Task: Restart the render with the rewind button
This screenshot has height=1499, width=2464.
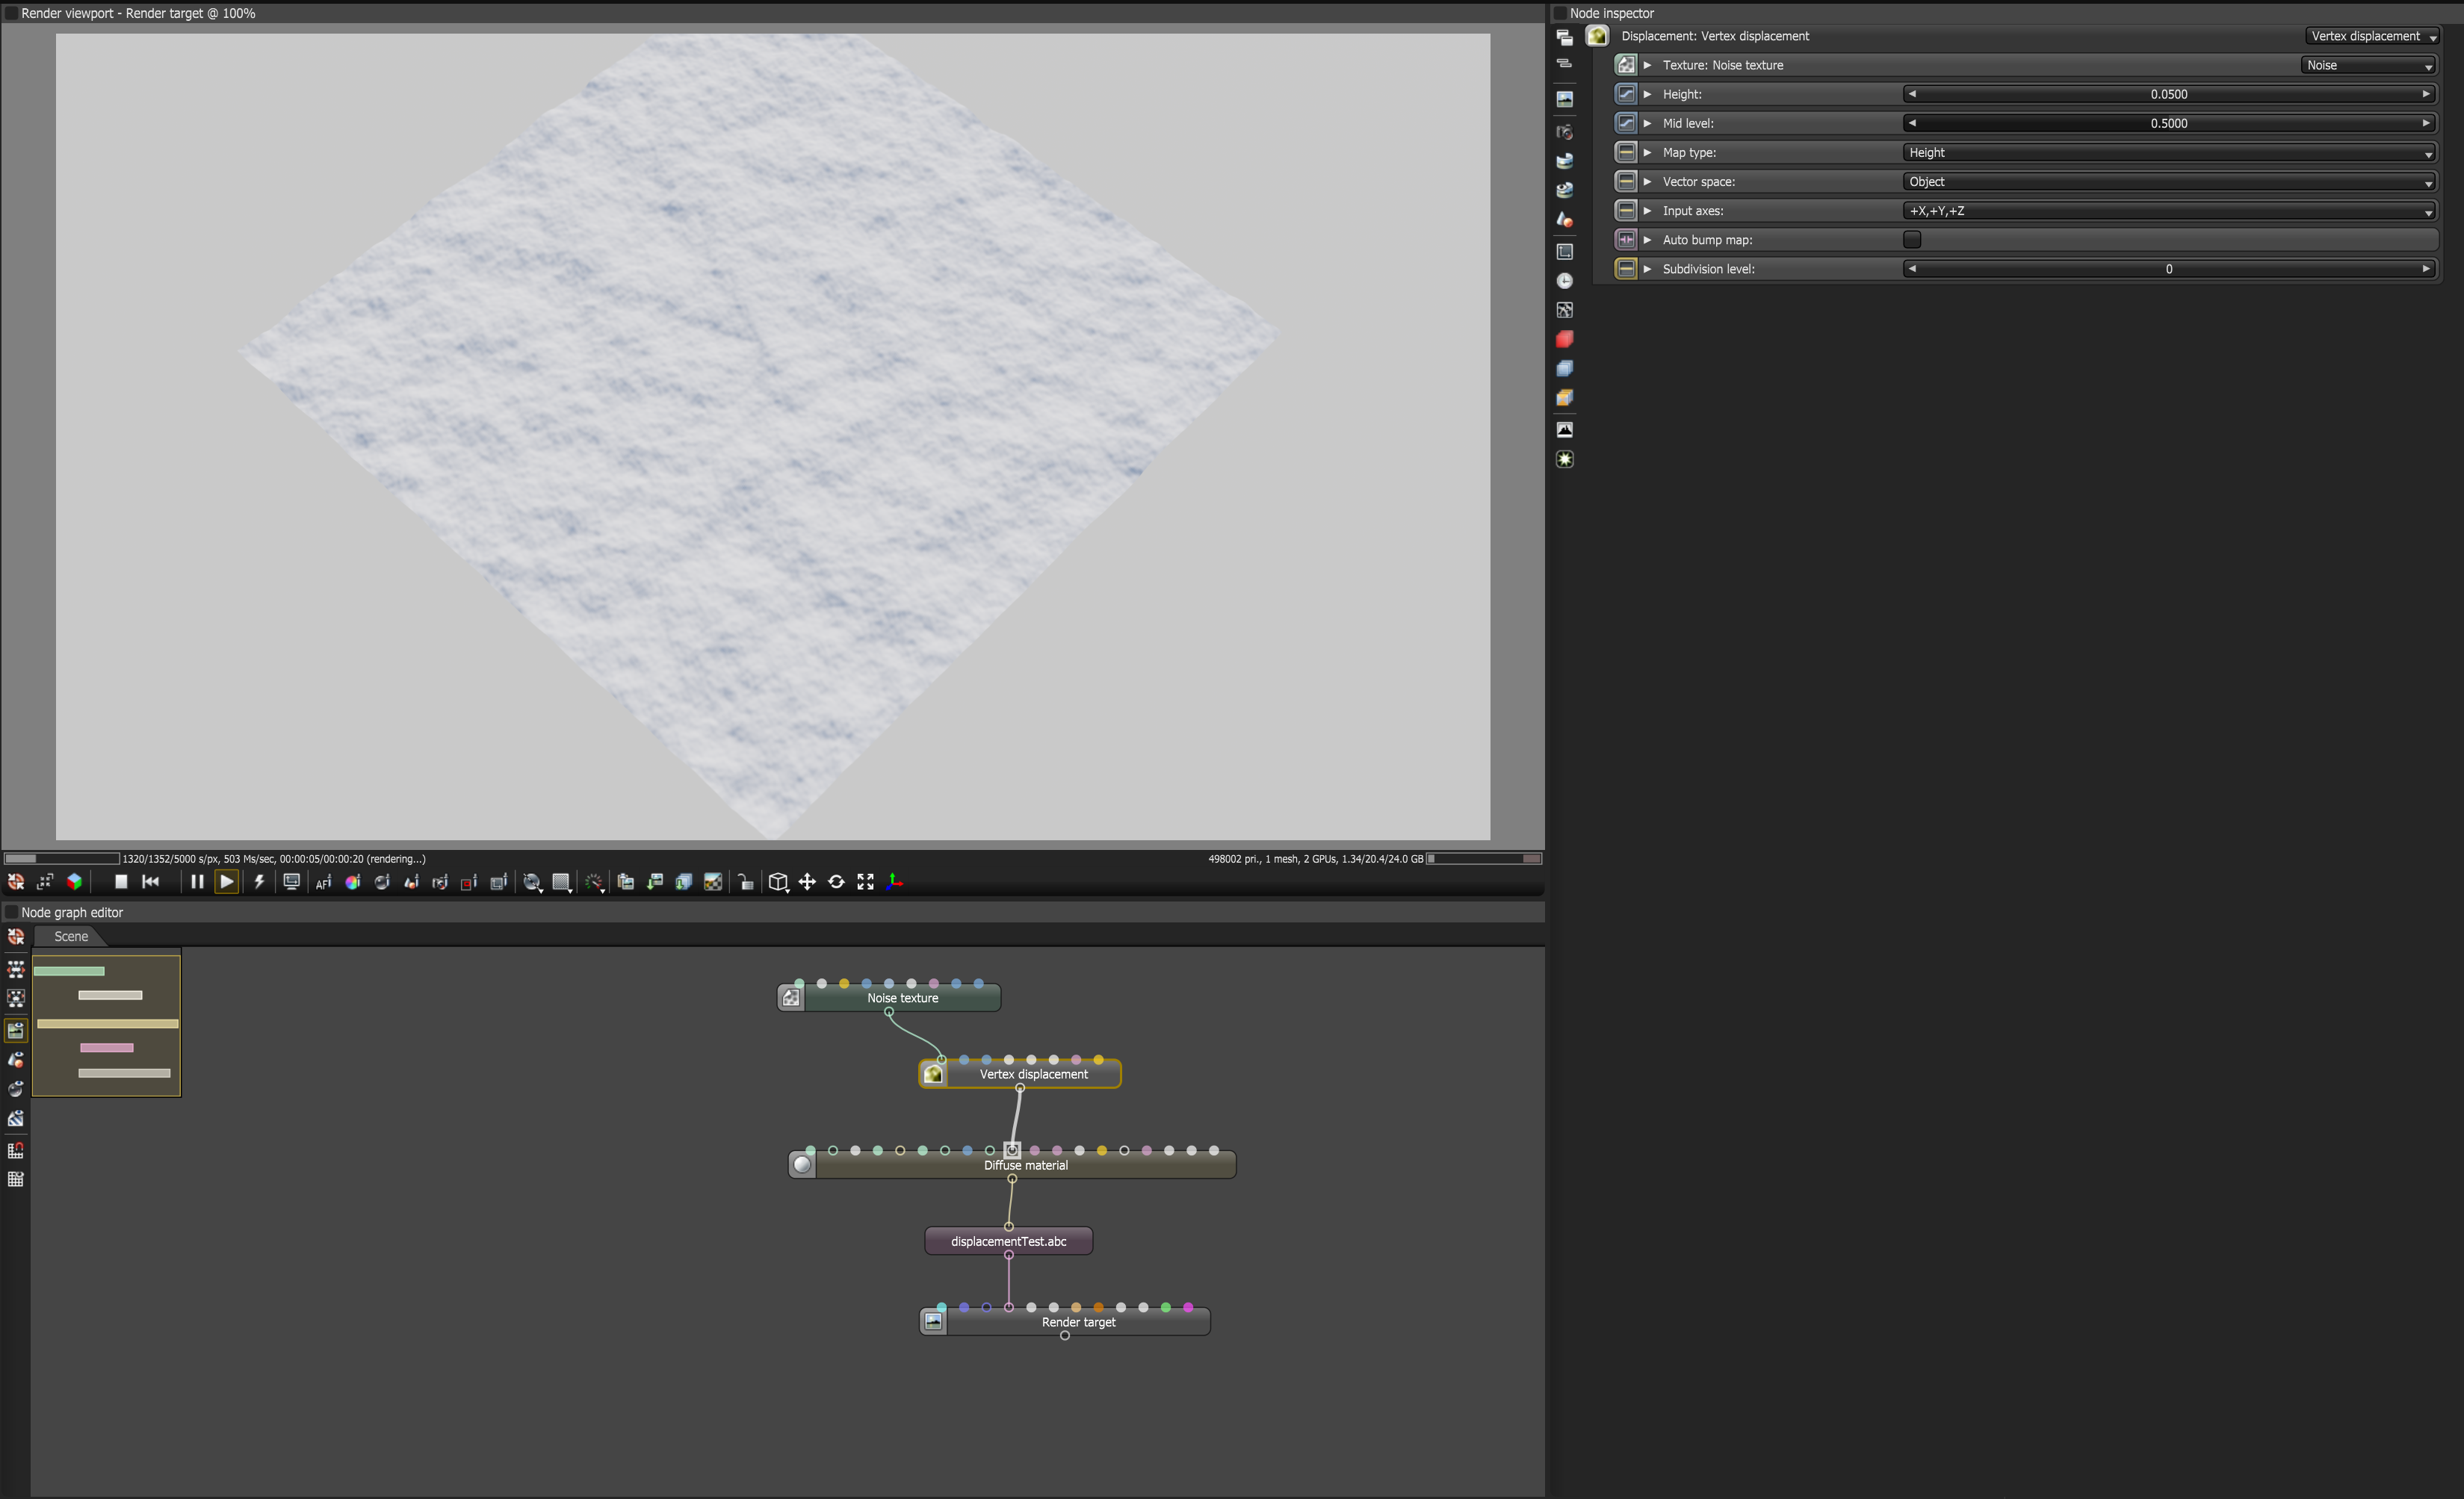Action: pos(151,882)
